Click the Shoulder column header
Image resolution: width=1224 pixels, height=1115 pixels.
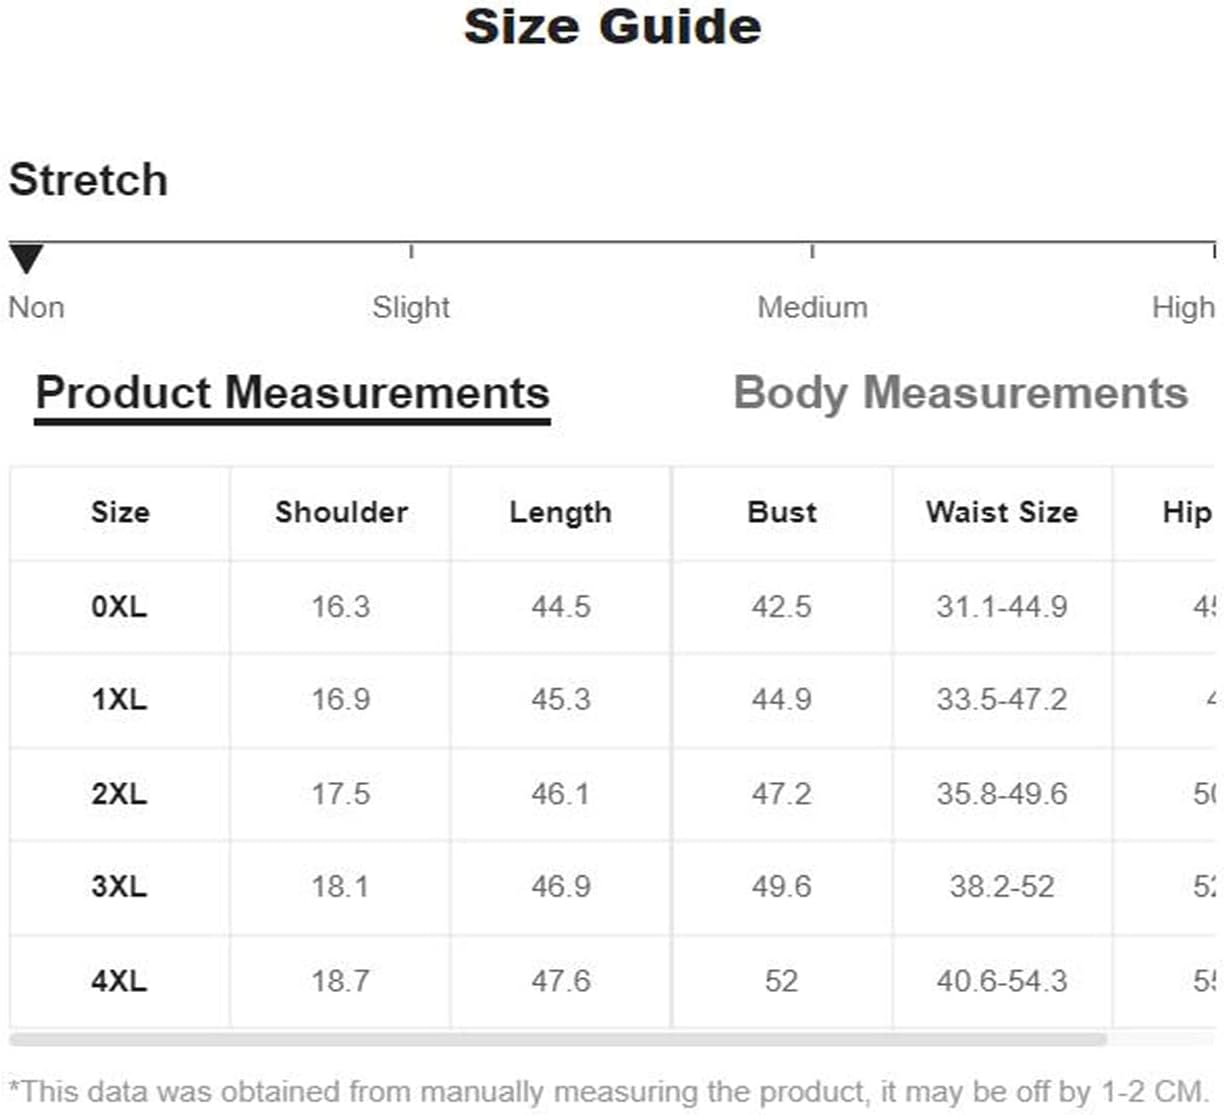tap(341, 512)
